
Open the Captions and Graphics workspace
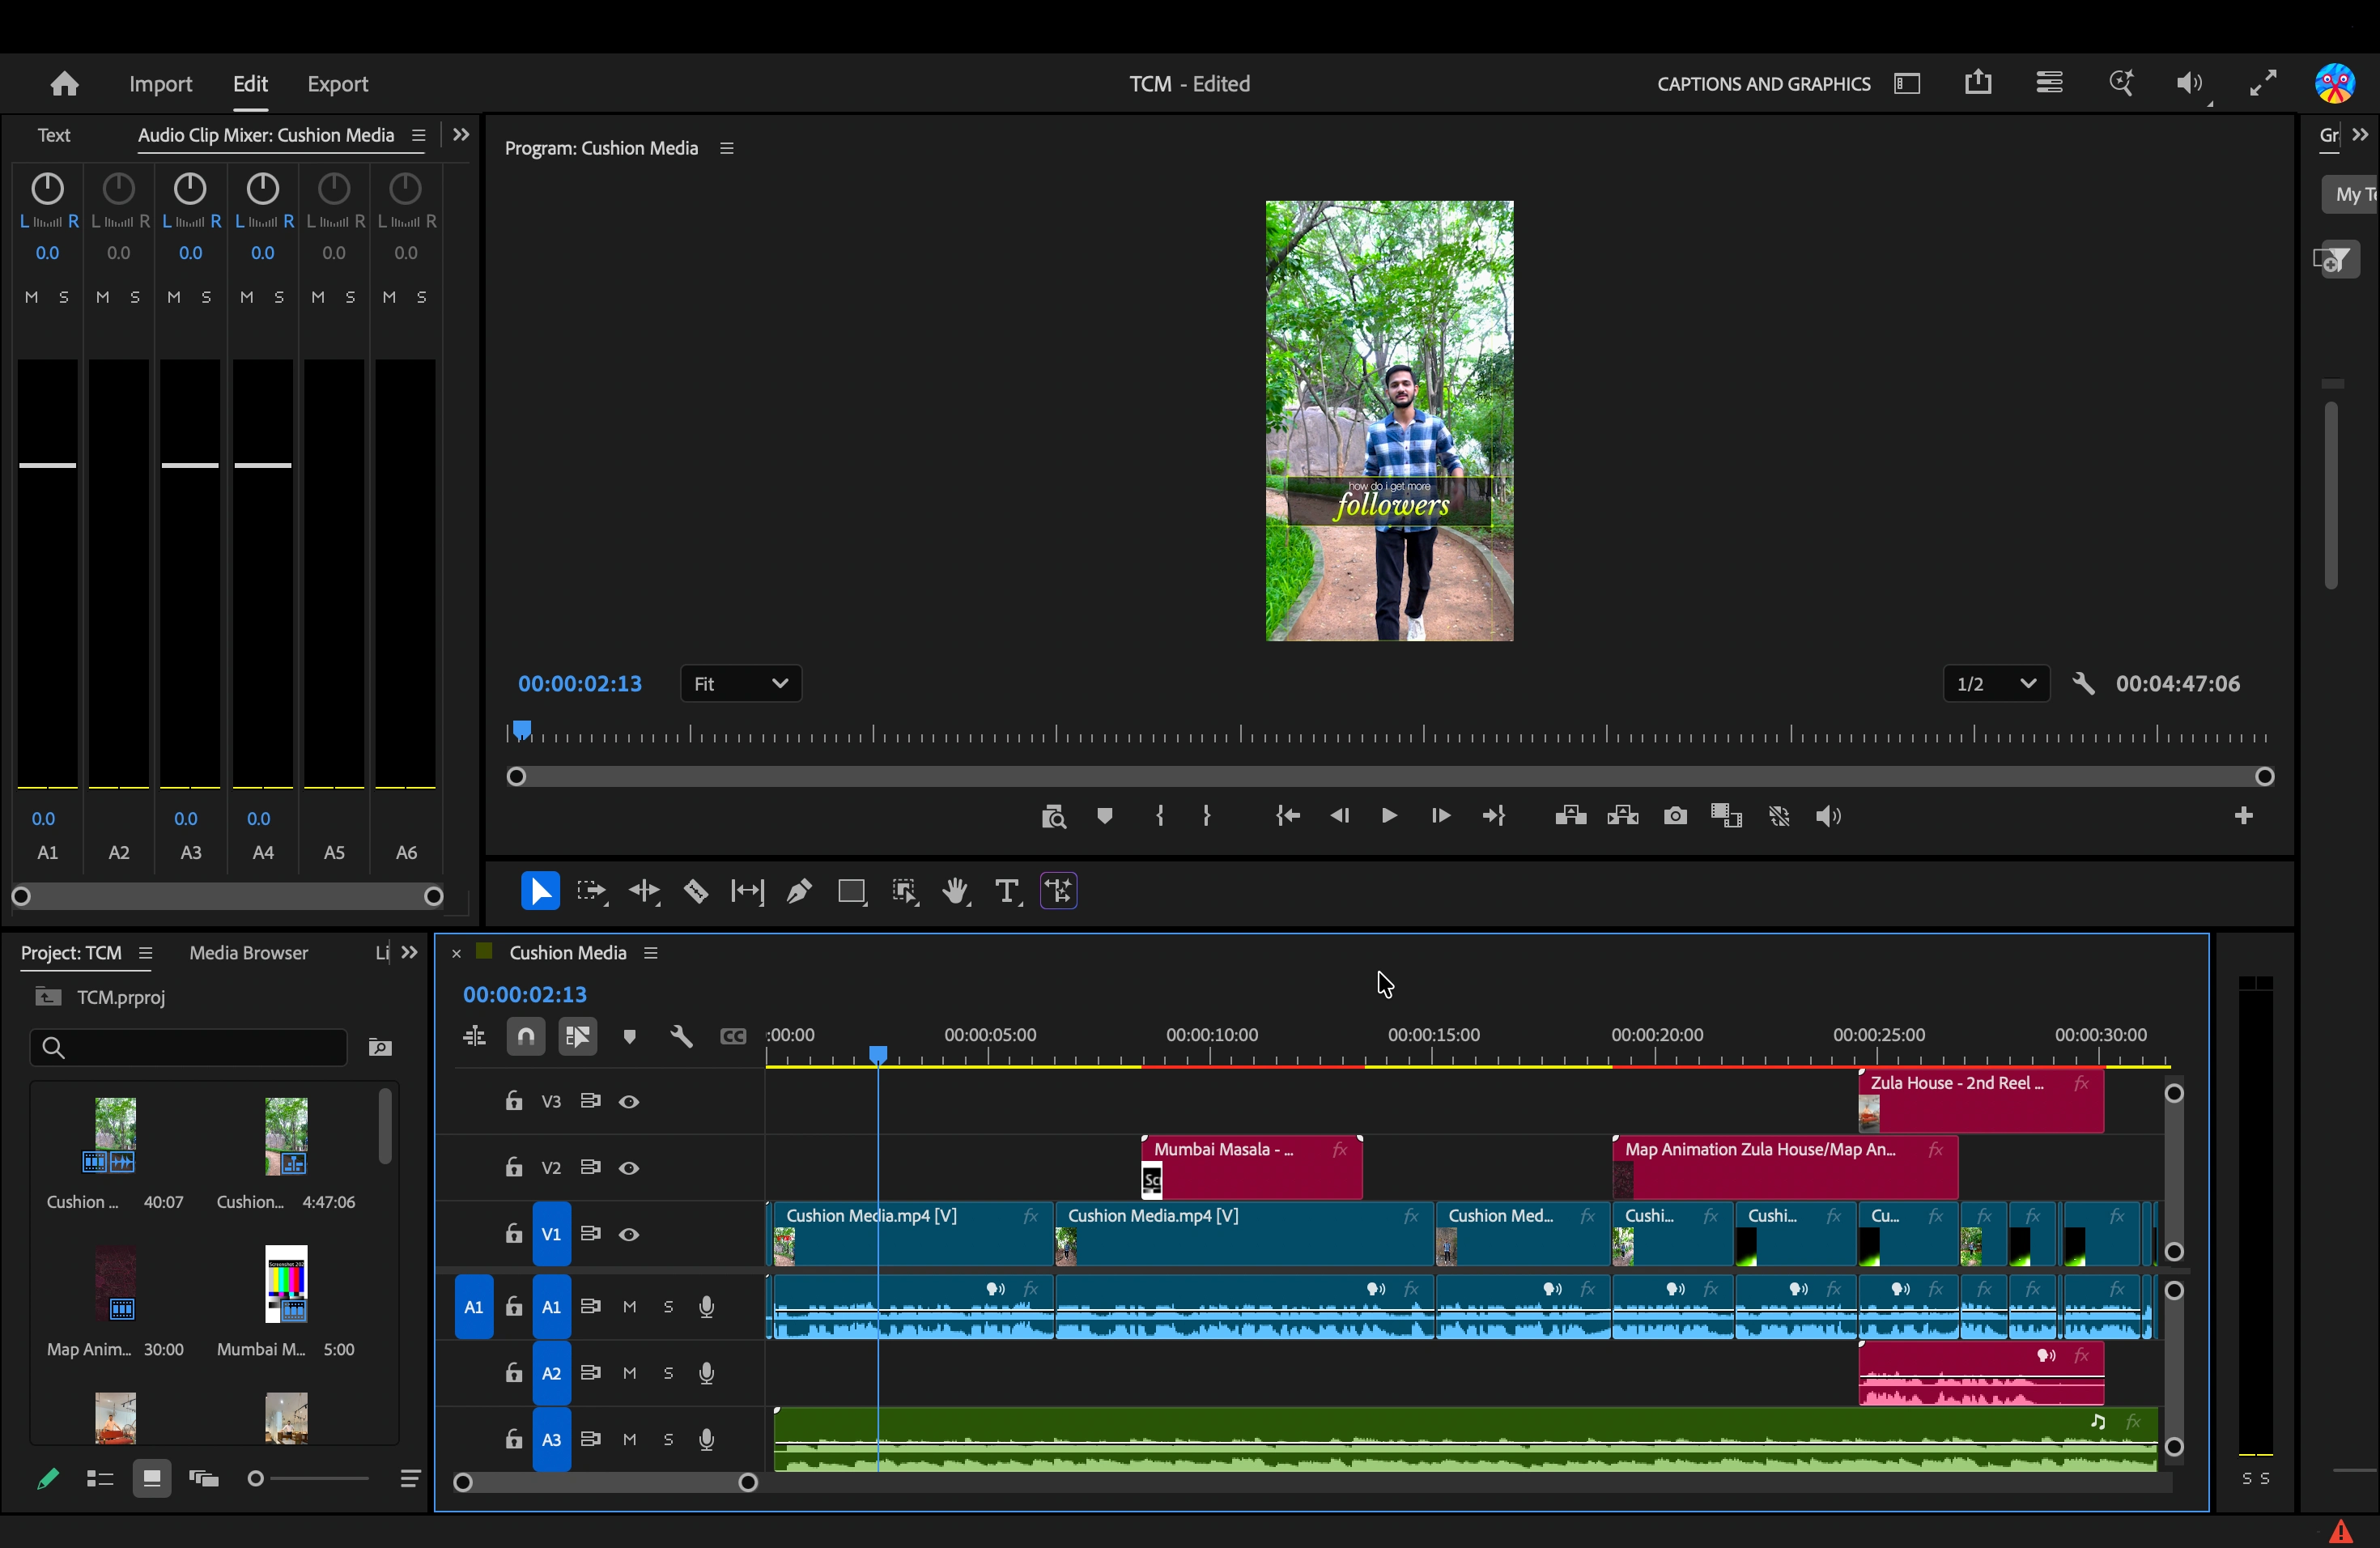(x=1763, y=84)
